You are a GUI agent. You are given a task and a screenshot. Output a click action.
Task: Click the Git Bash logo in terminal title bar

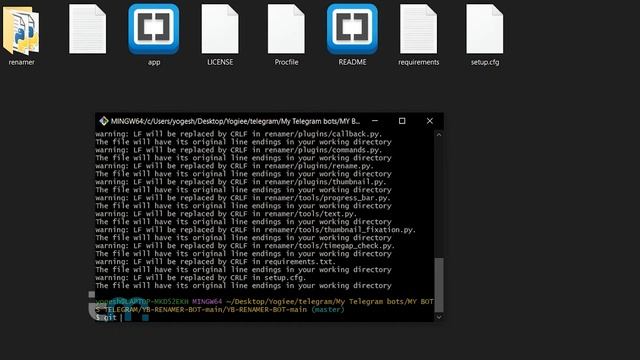coord(104,121)
